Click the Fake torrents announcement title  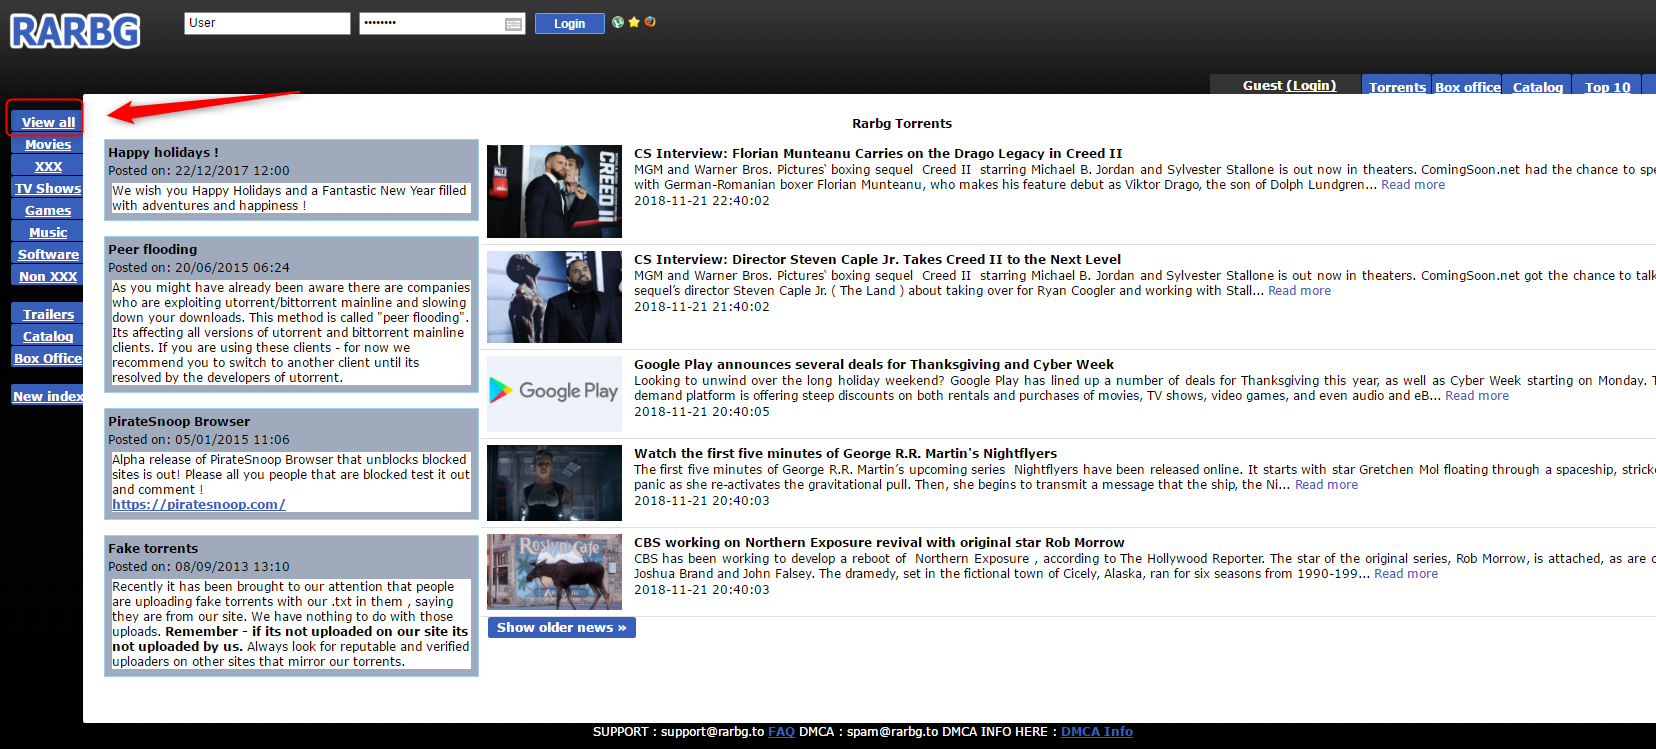click(153, 549)
